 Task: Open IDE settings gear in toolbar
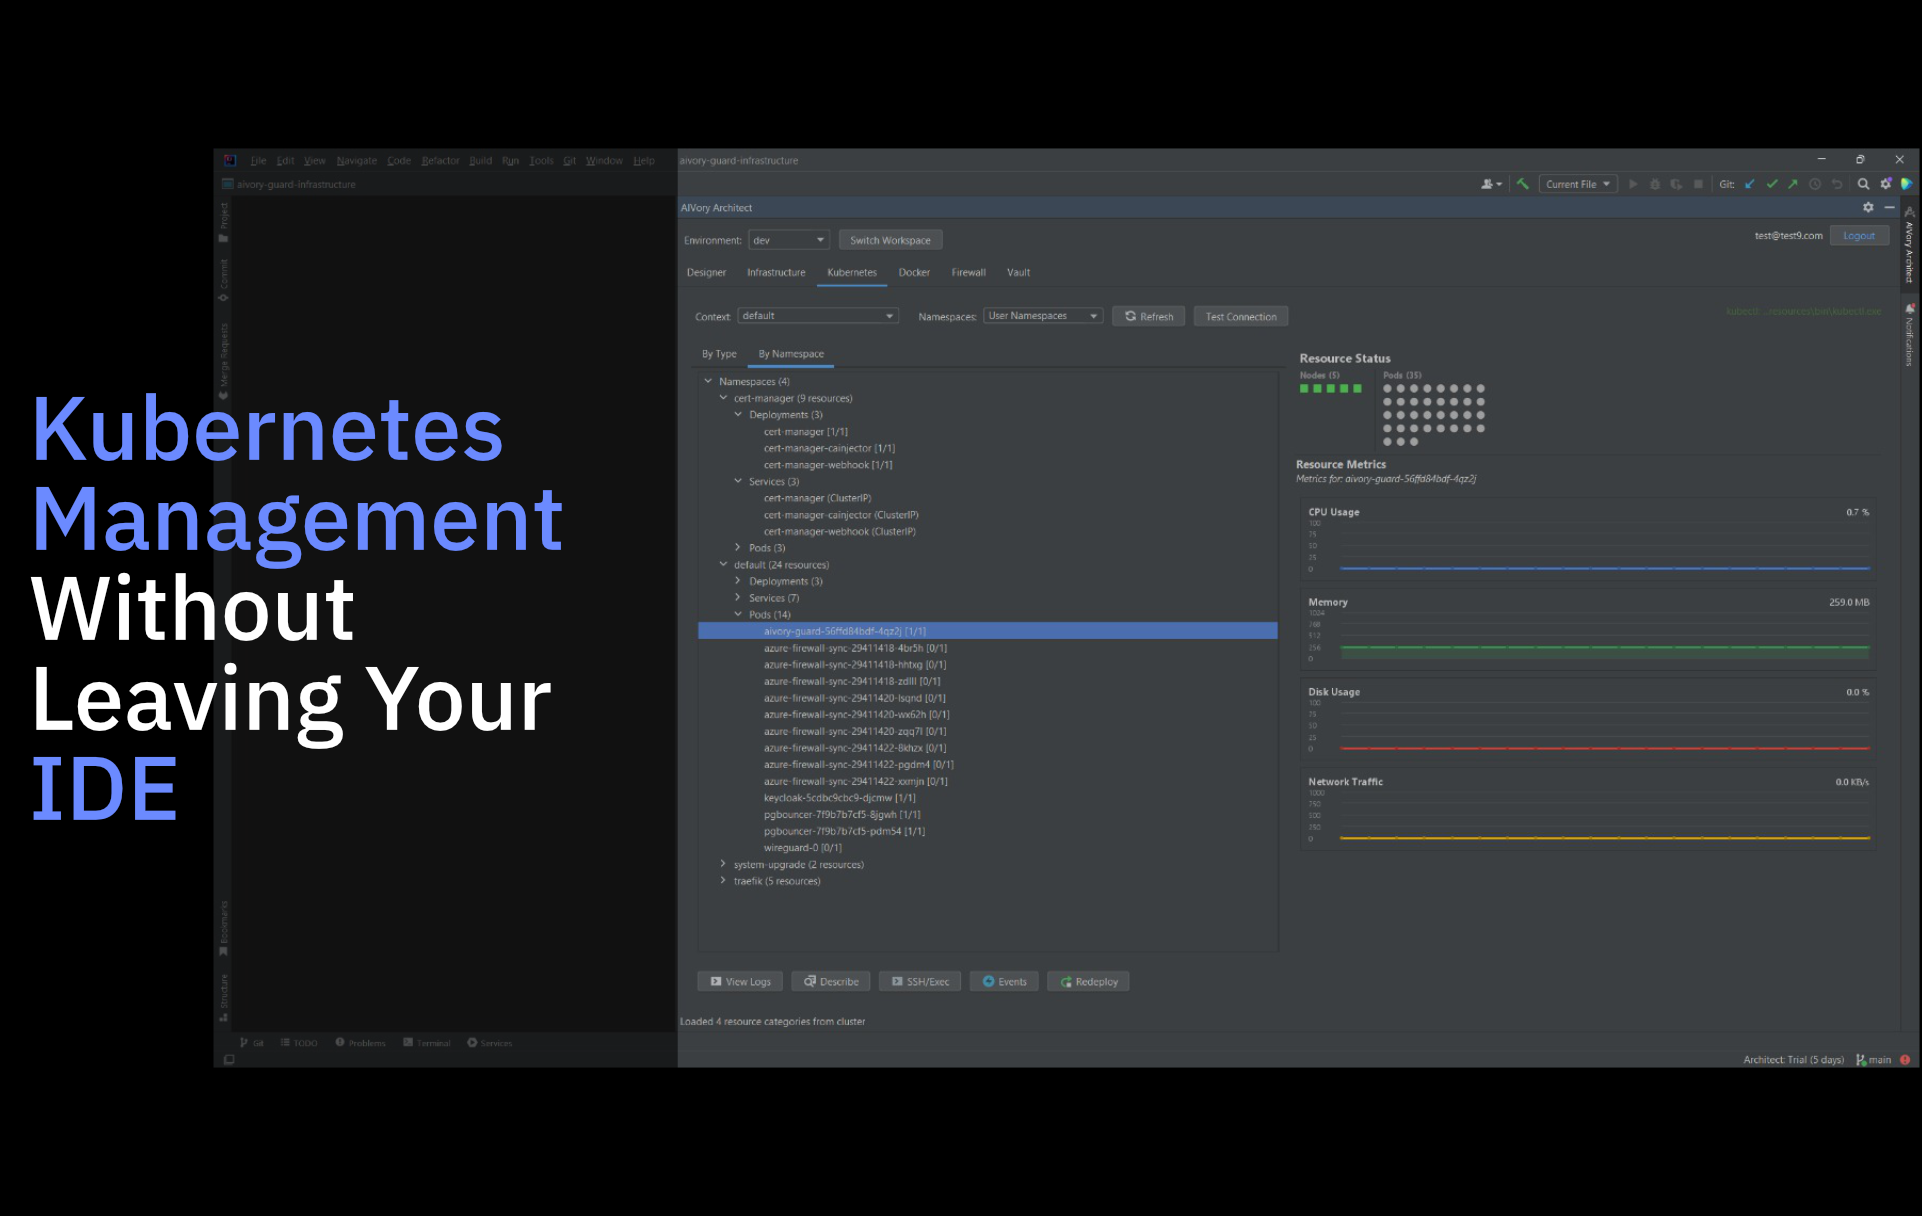(x=1886, y=184)
